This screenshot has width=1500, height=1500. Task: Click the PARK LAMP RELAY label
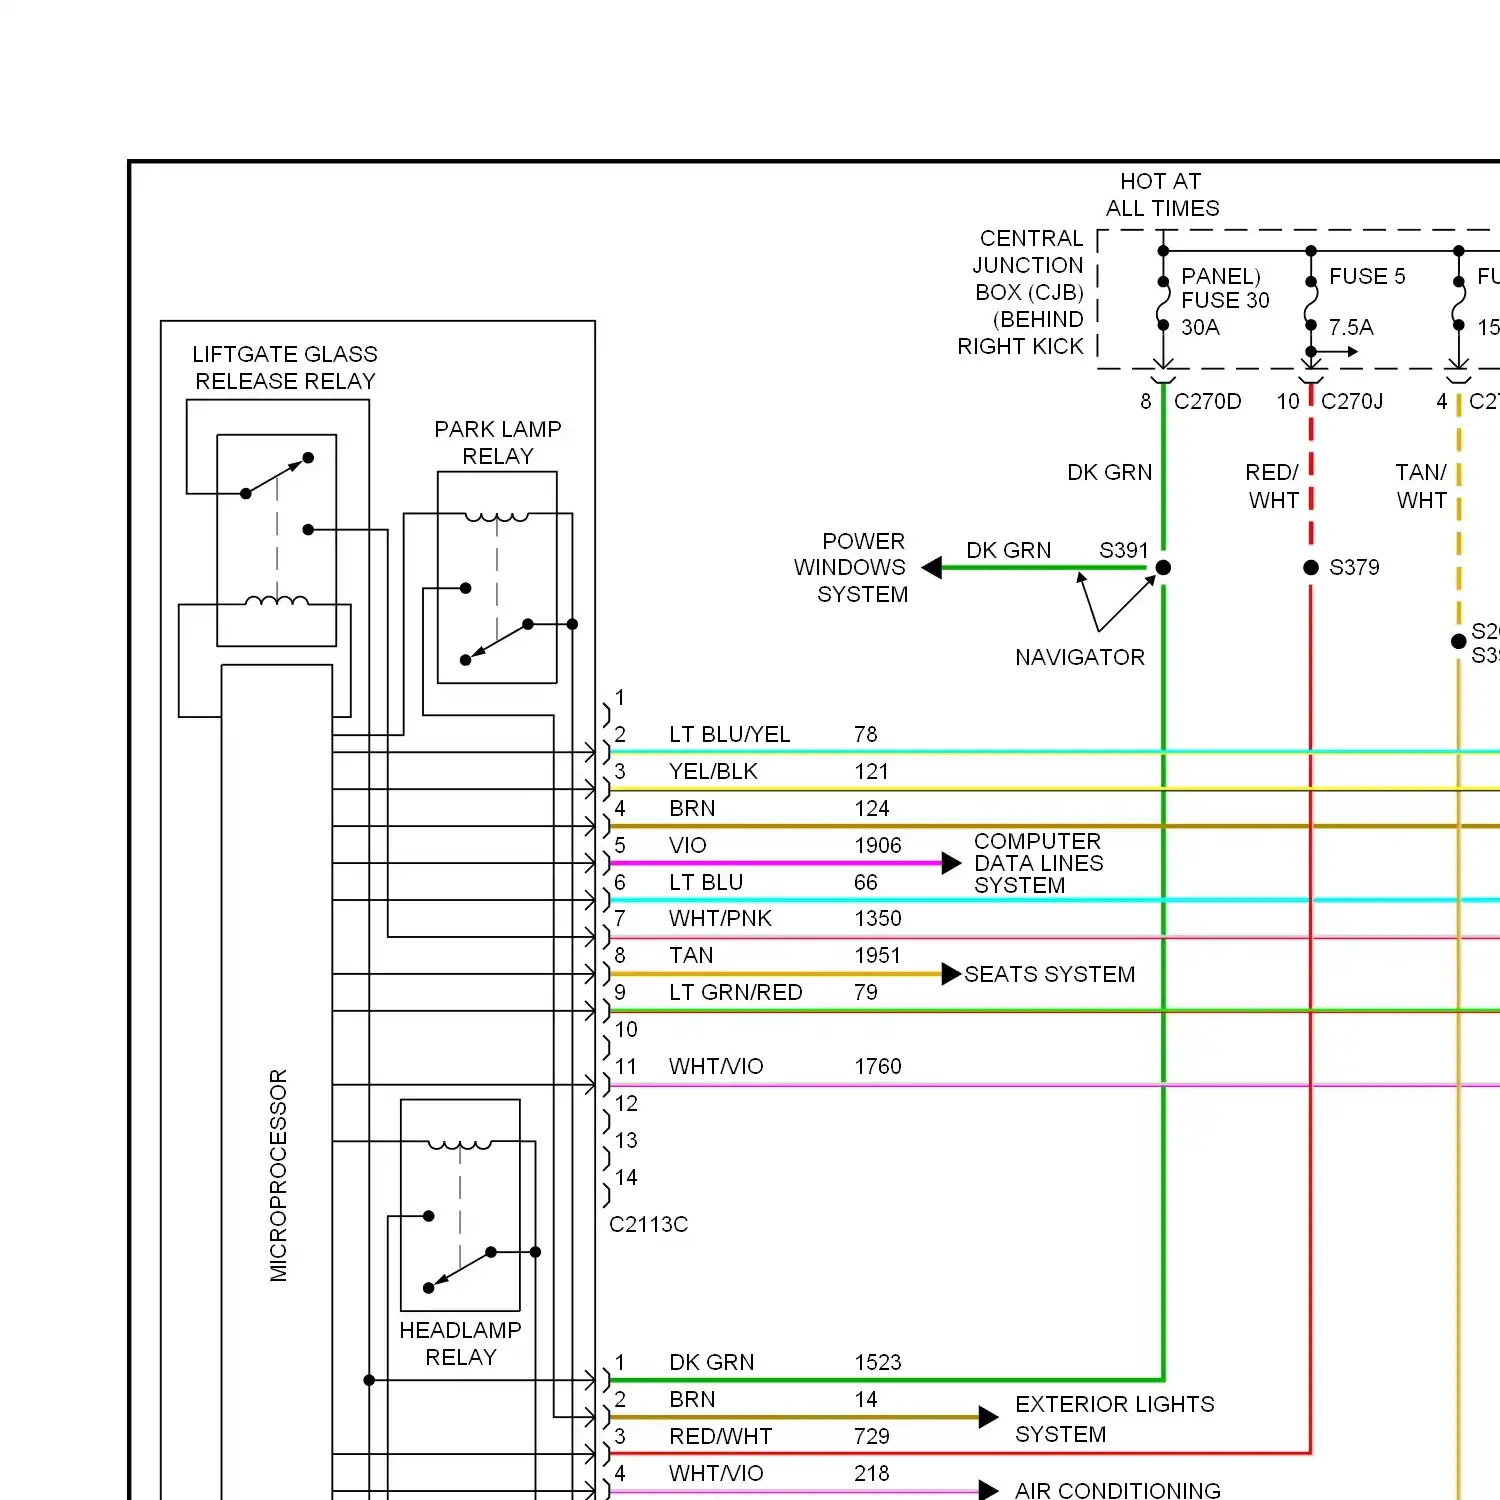(498, 443)
